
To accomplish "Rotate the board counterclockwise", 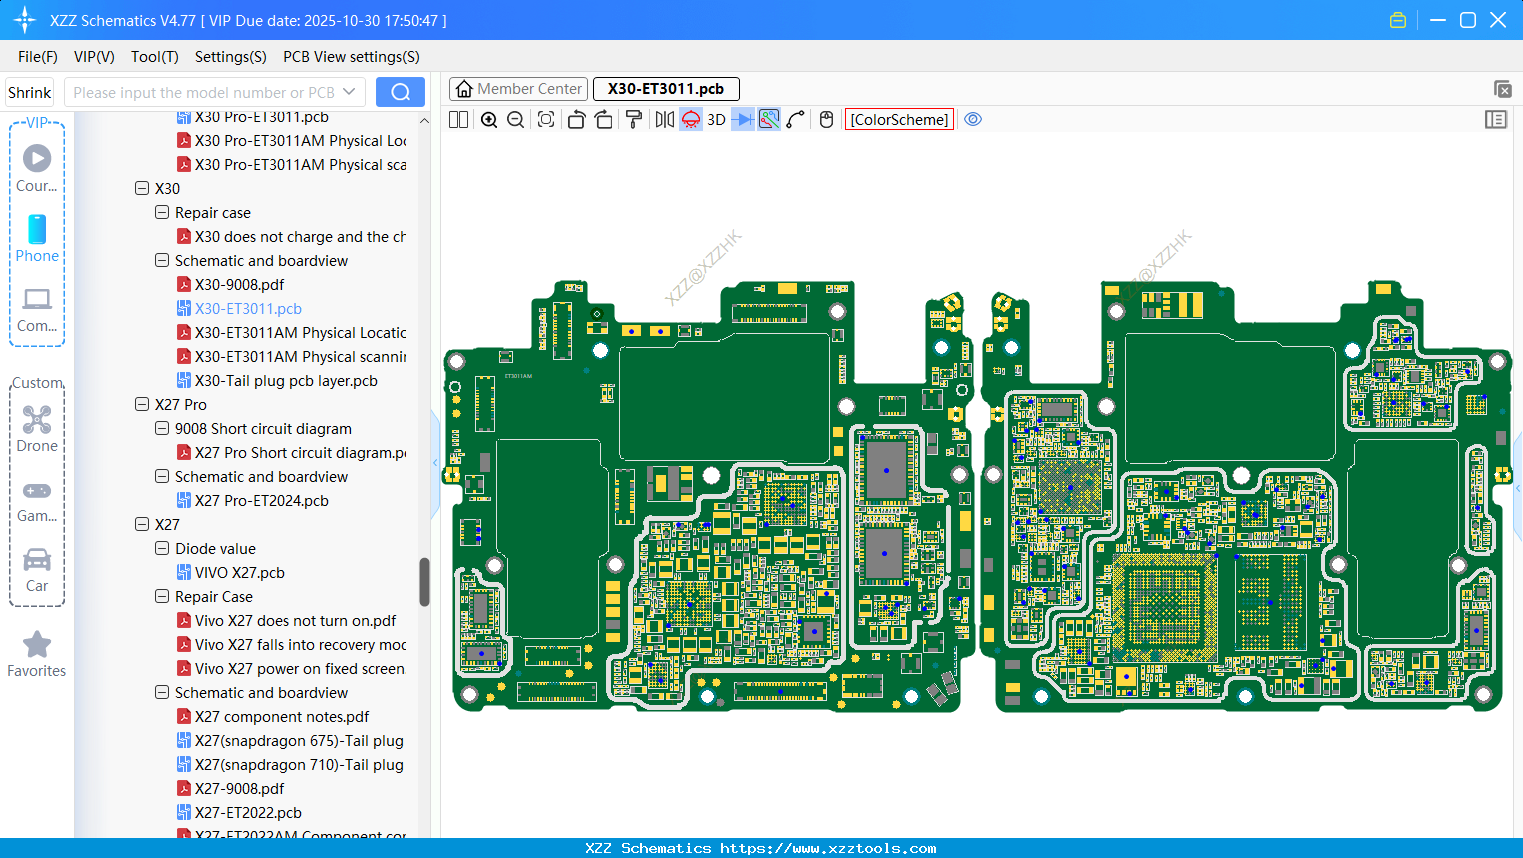I will (576, 120).
